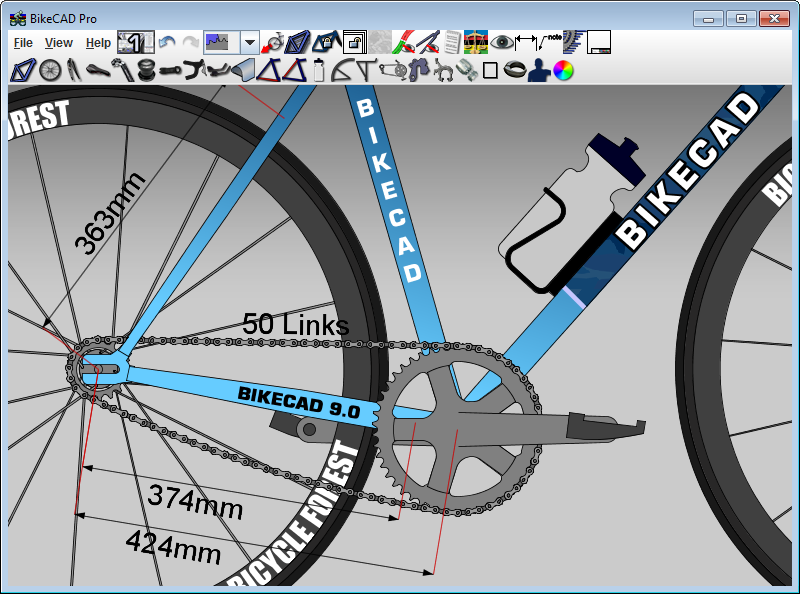Click the rider silhouette icon
This screenshot has height=594, width=800.
pyautogui.click(x=539, y=70)
